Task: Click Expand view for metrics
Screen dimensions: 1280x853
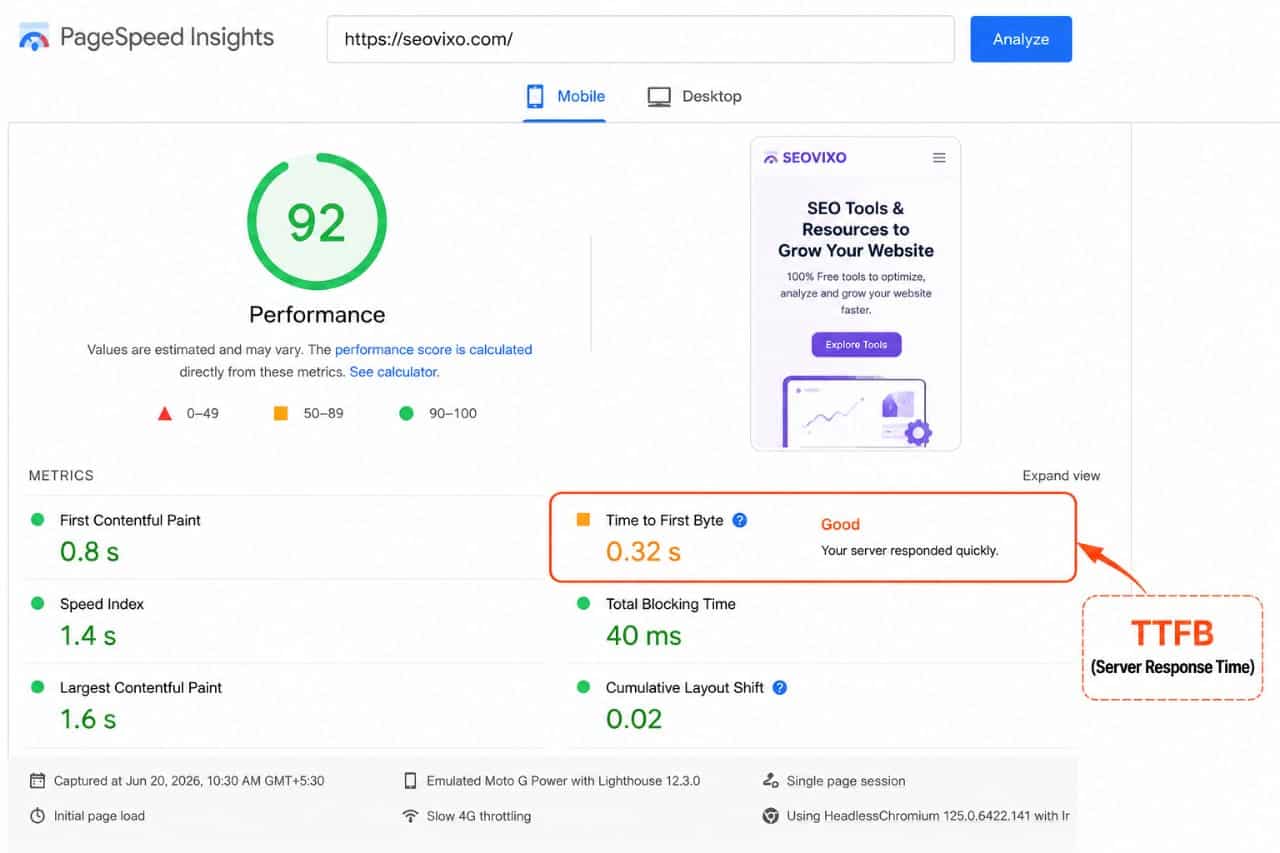Action: tap(1061, 476)
